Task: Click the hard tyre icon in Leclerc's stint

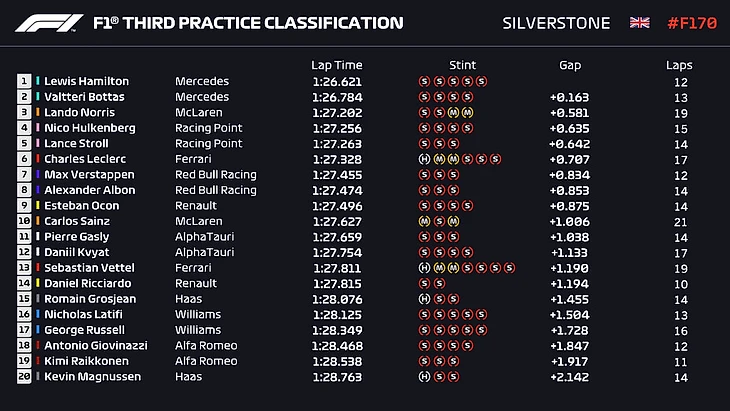Action: click(425, 159)
